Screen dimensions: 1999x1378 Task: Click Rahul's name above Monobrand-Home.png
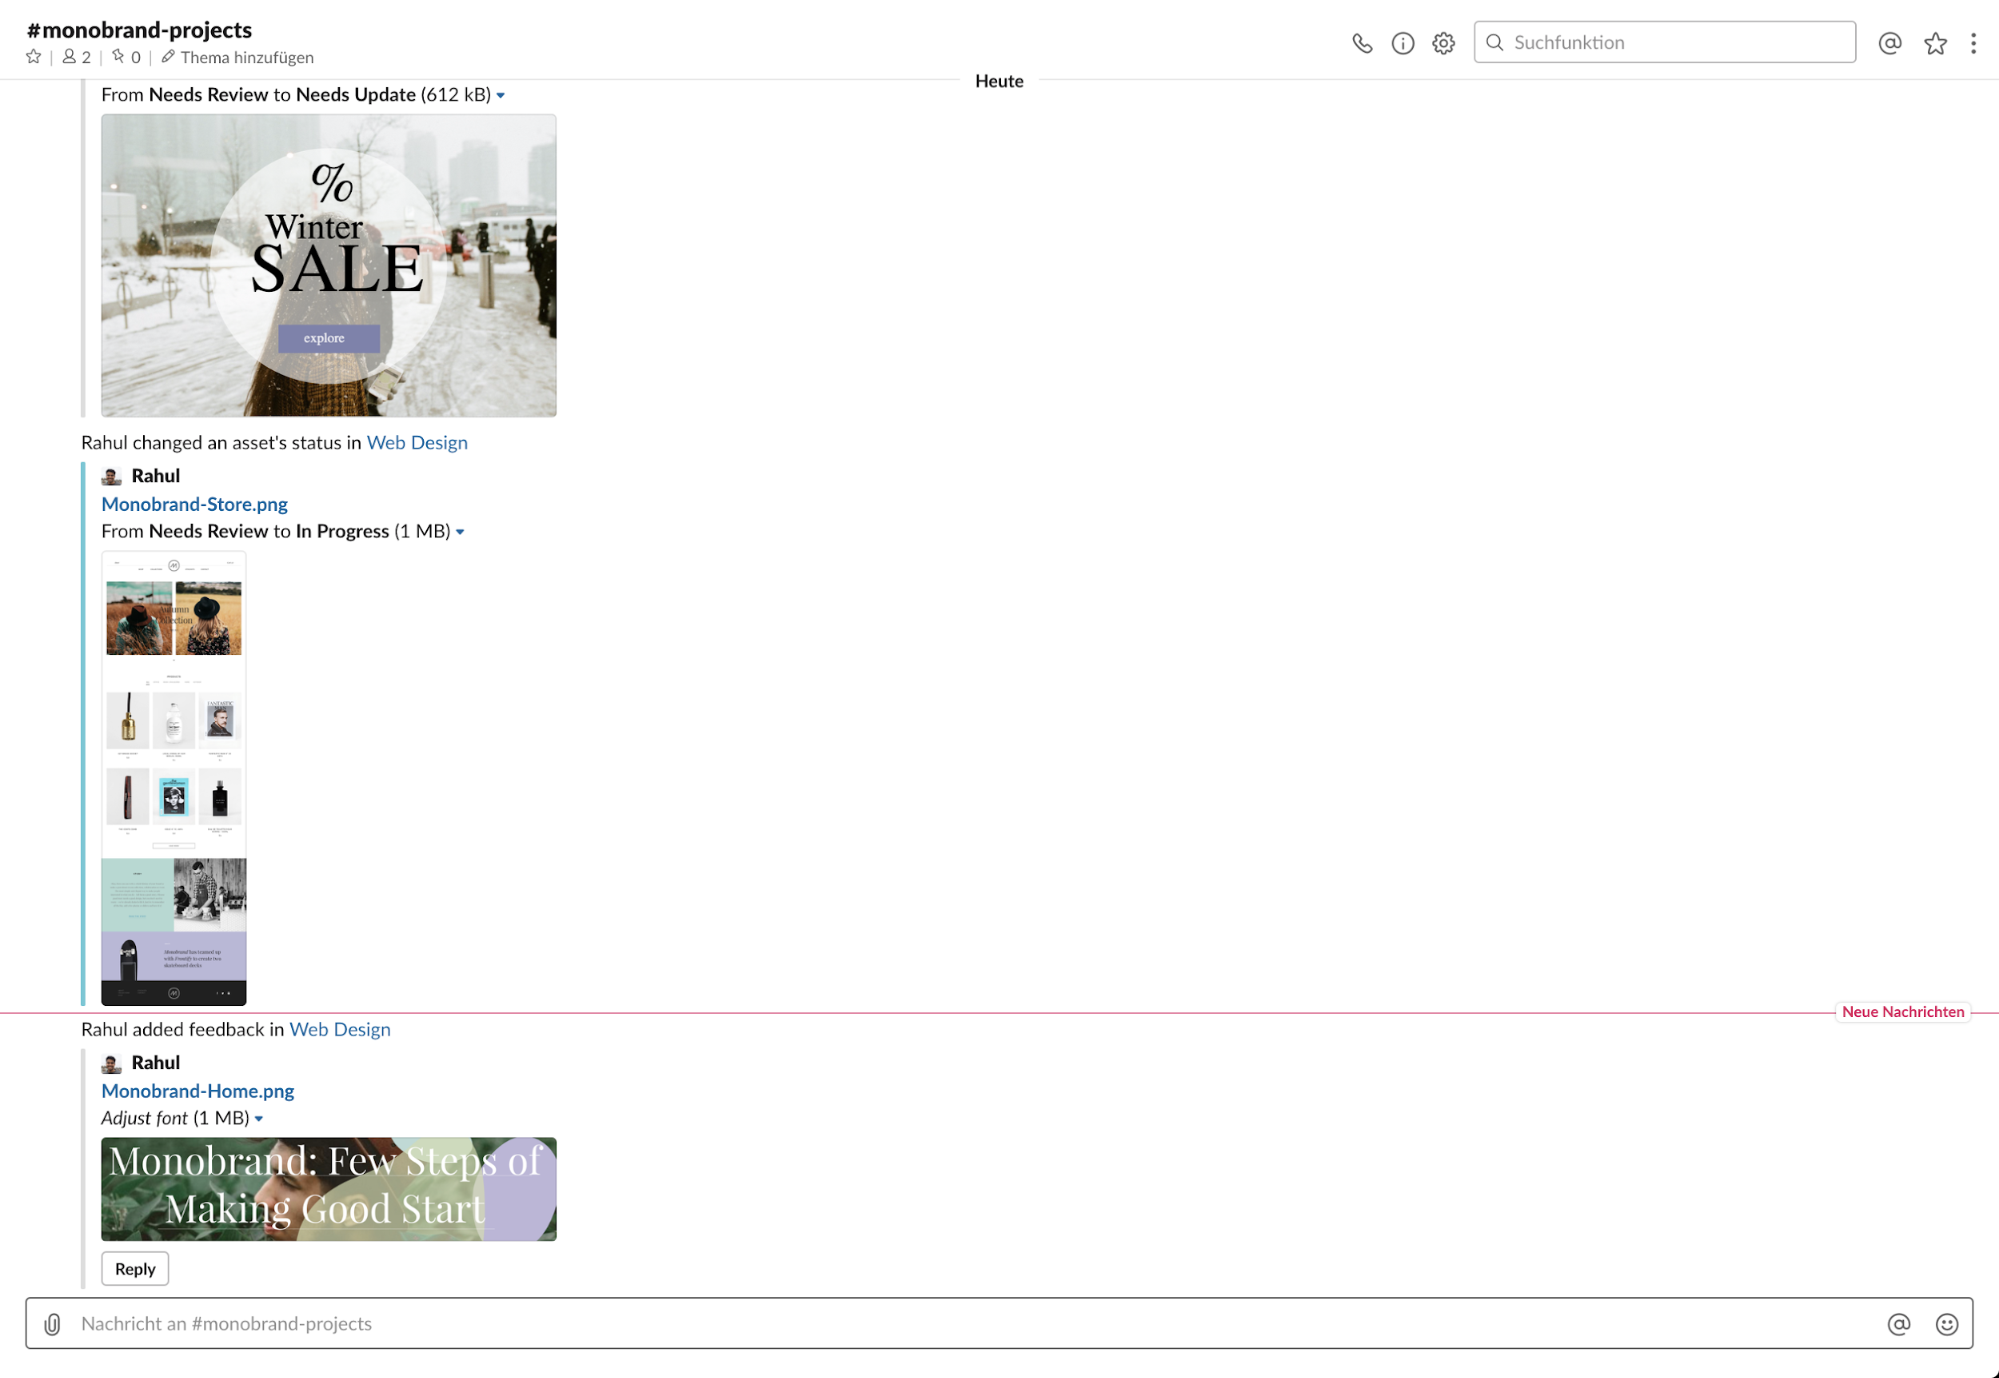tap(156, 1063)
